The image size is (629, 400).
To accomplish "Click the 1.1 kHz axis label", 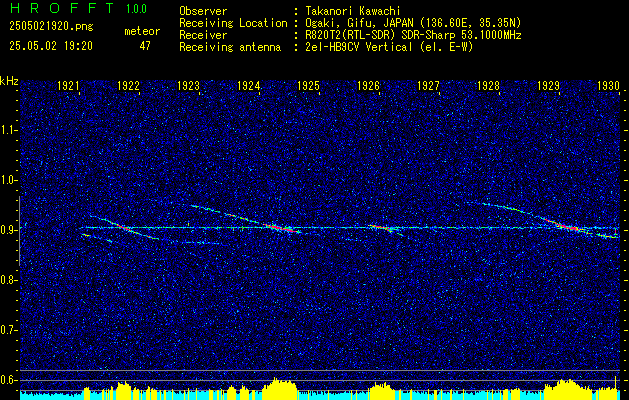I will tap(8, 130).
